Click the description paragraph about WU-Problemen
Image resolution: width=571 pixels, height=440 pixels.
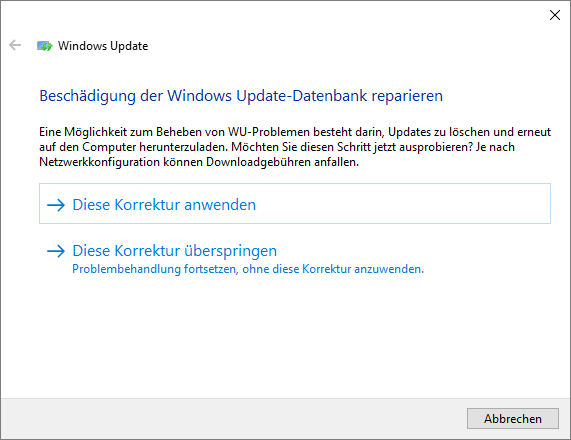coord(295,147)
